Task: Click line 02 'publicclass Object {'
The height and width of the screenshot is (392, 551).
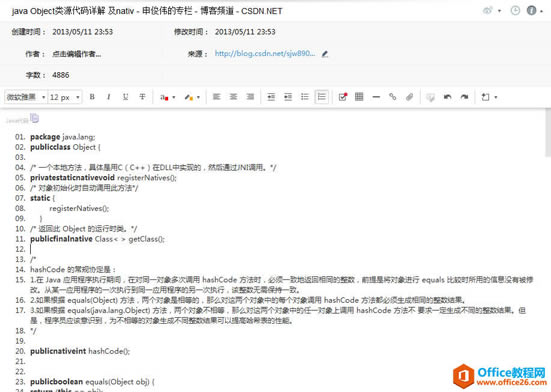Action: tap(65, 147)
